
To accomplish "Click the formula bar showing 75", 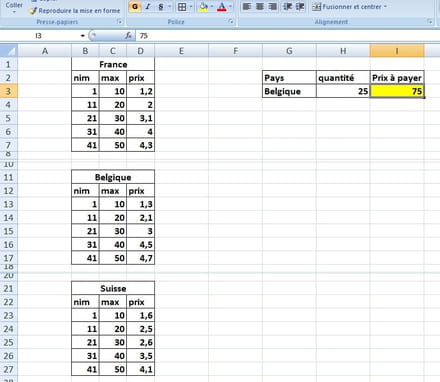I will coord(288,36).
